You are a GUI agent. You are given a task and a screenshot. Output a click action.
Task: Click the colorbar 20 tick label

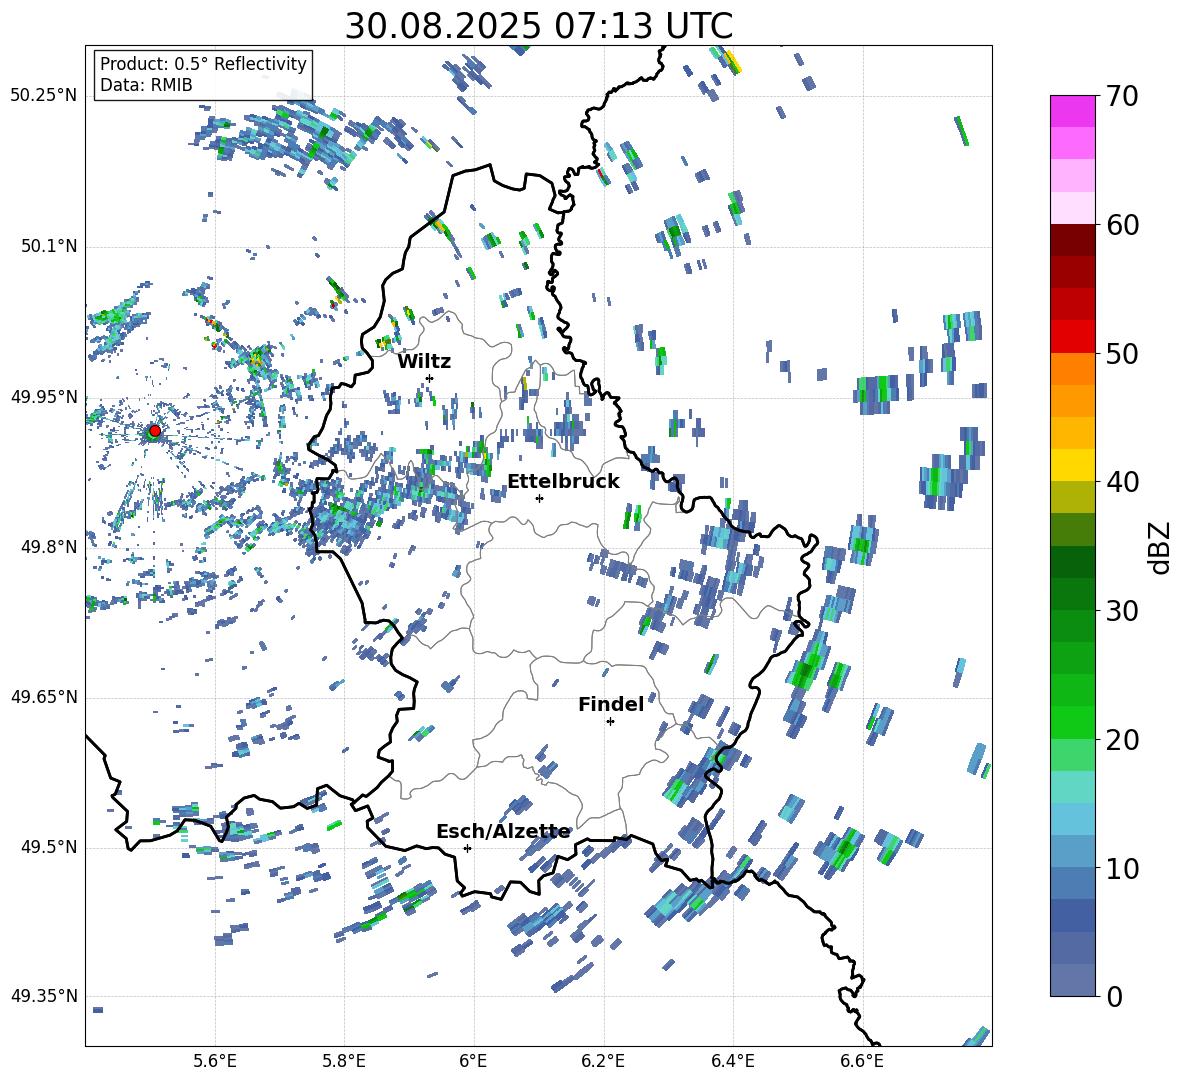pos(1122,740)
